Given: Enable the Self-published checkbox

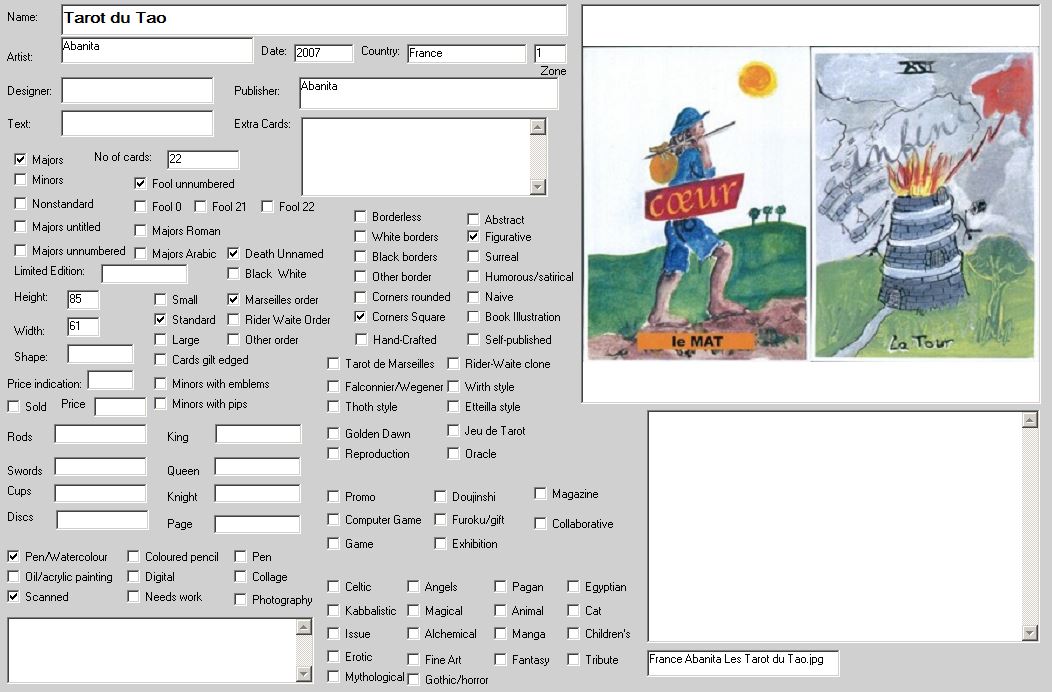Looking at the screenshot, I should point(474,340).
